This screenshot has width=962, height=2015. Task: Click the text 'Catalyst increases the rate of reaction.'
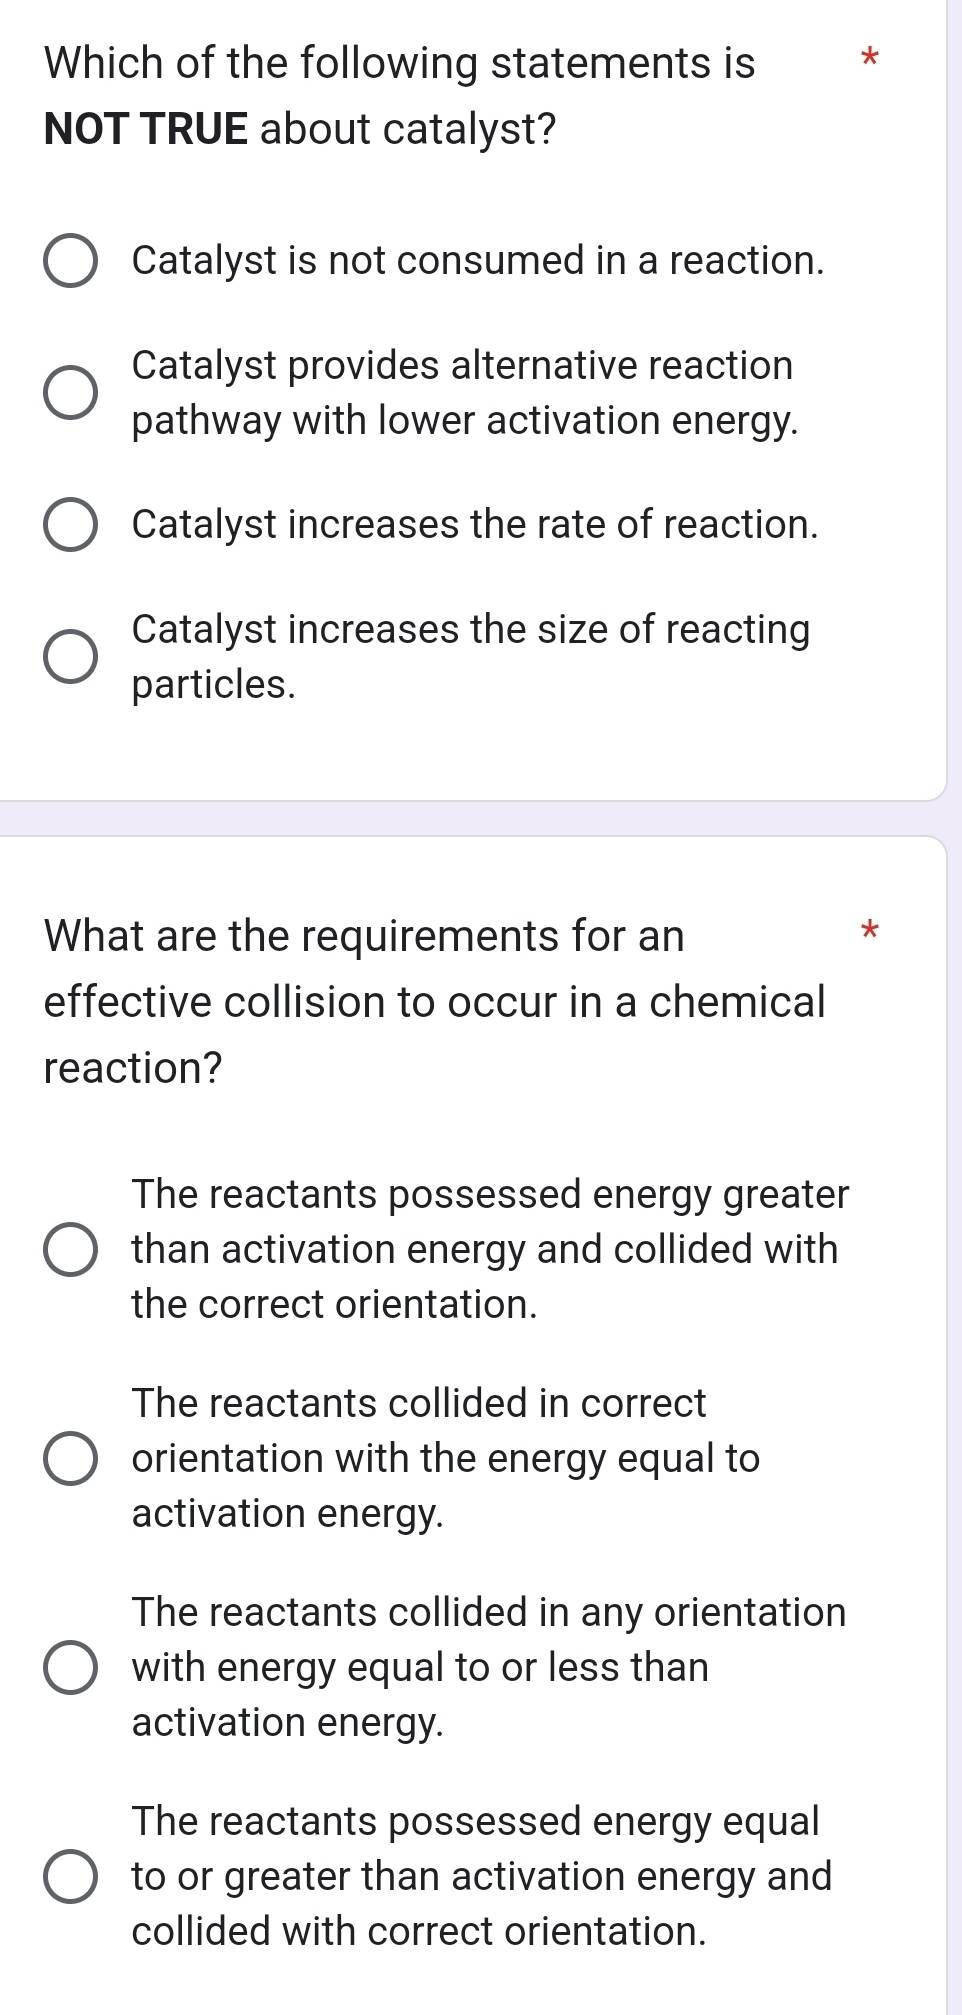tap(475, 525)
